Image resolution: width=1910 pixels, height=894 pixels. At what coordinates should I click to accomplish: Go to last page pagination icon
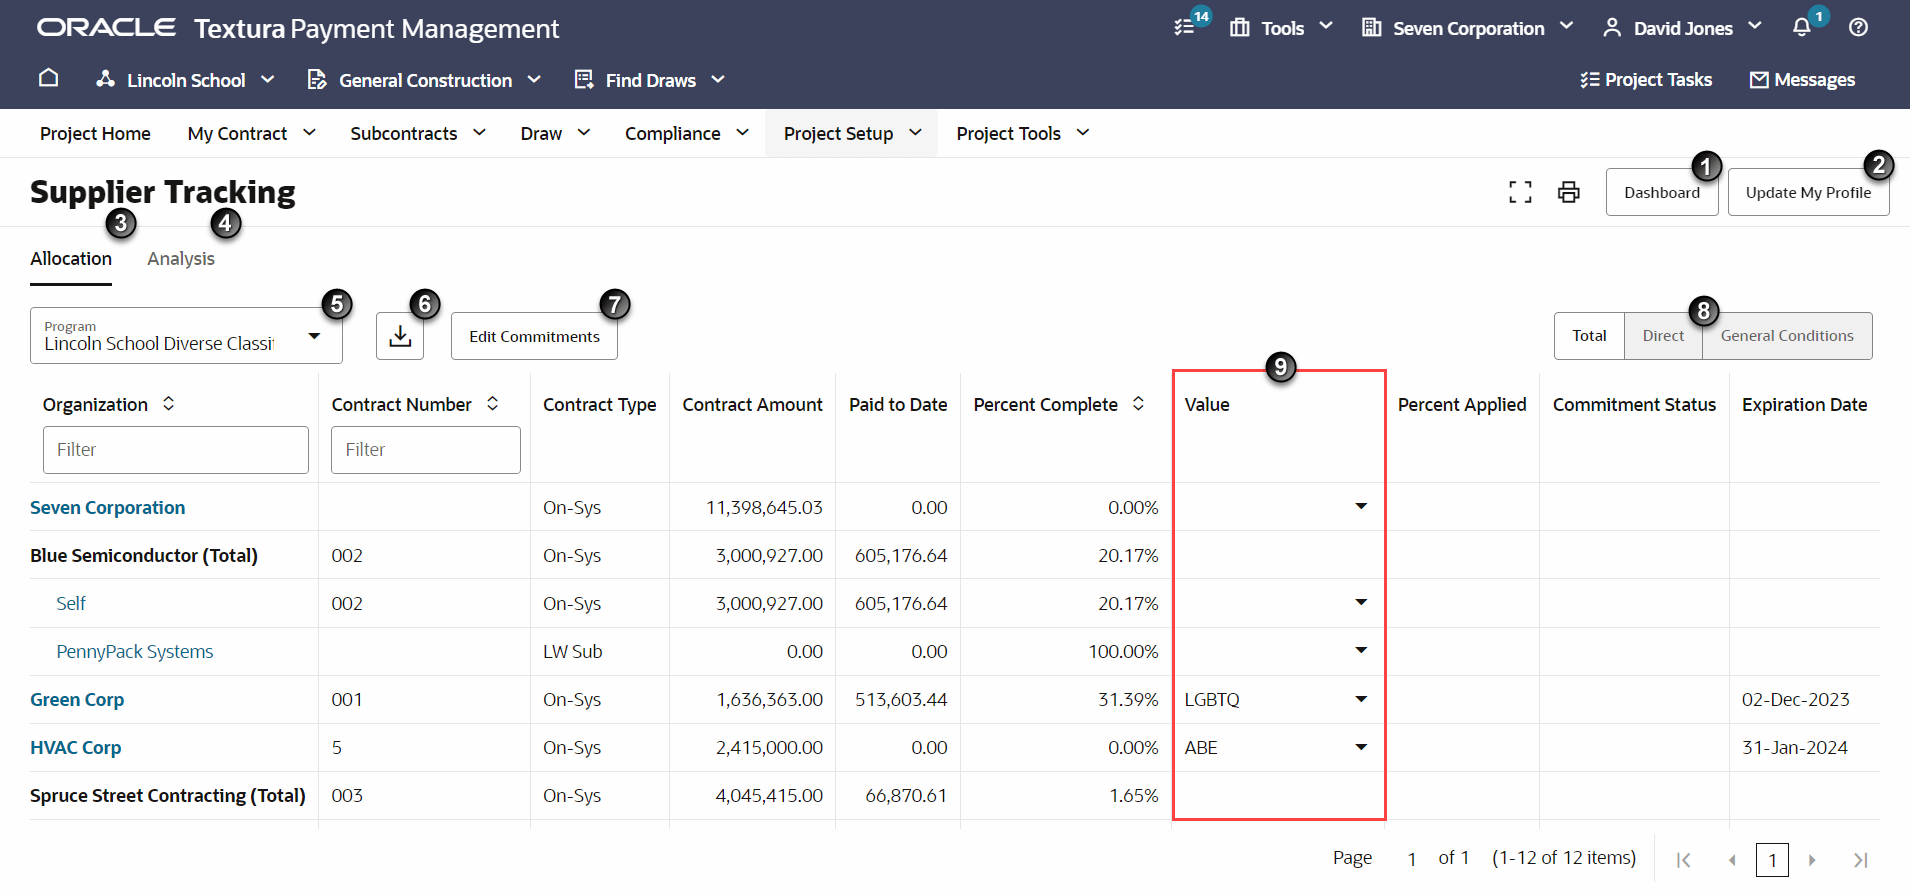coord(1860,860)
